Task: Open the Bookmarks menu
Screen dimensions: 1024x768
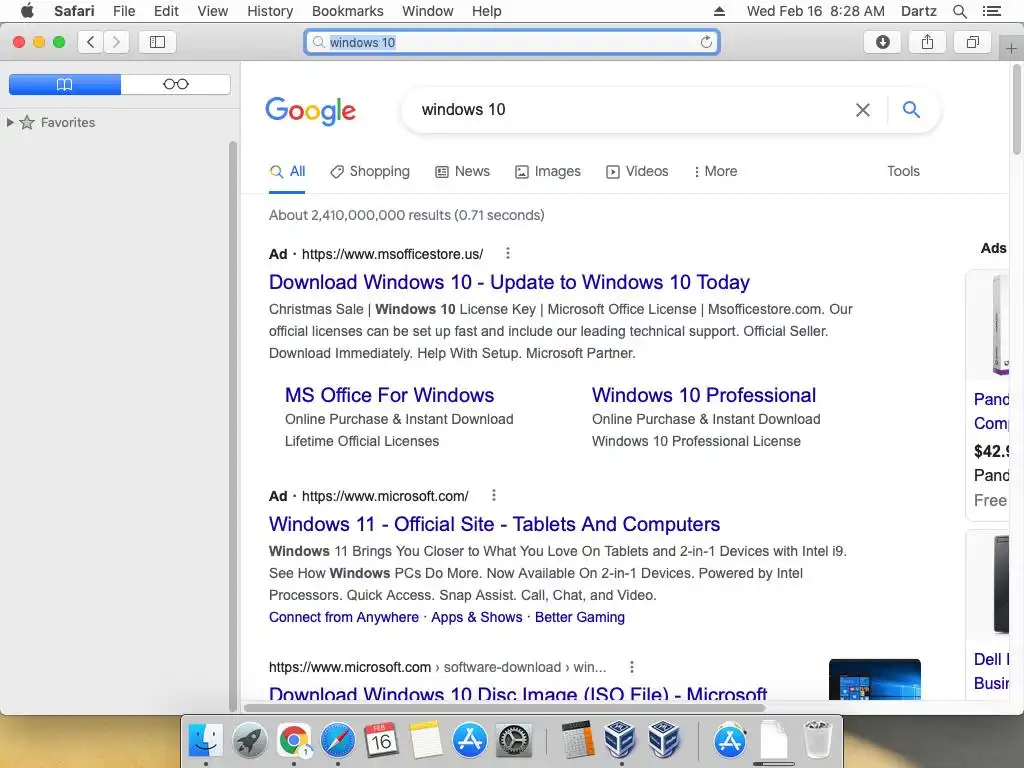Action: click(347, 11)
